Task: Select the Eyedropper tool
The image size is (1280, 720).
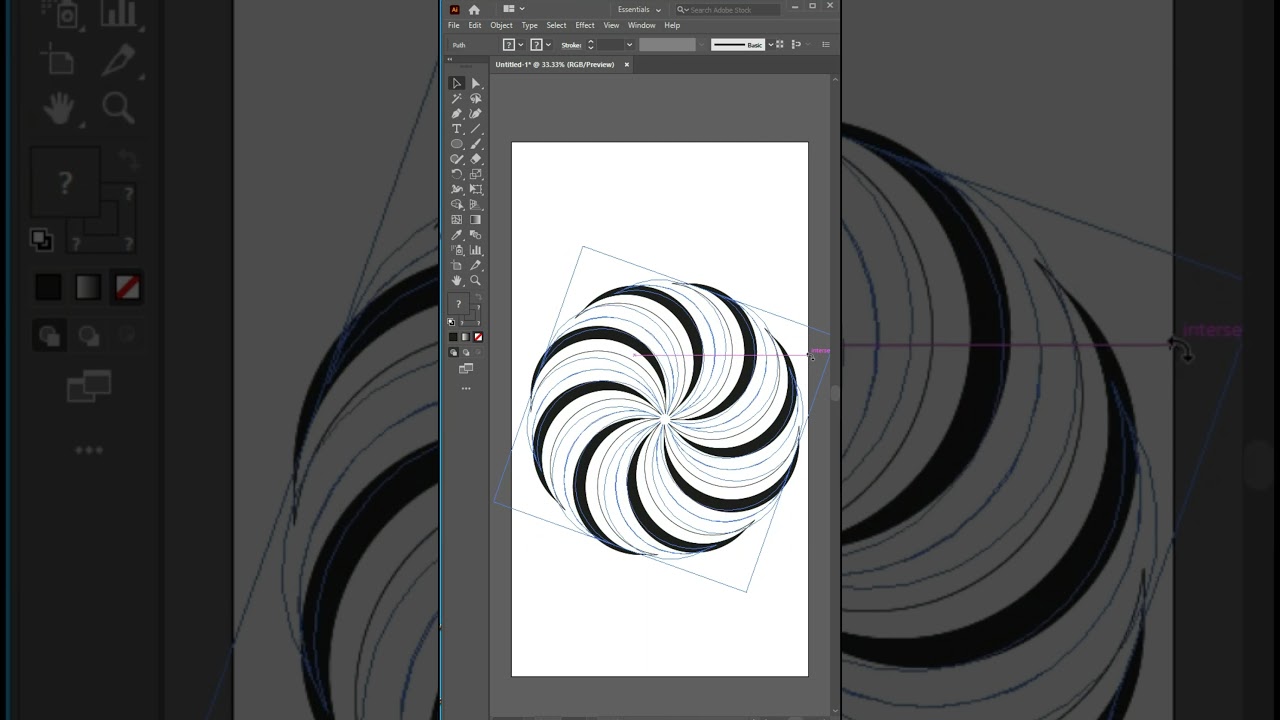Action: (x=457, y=235)
